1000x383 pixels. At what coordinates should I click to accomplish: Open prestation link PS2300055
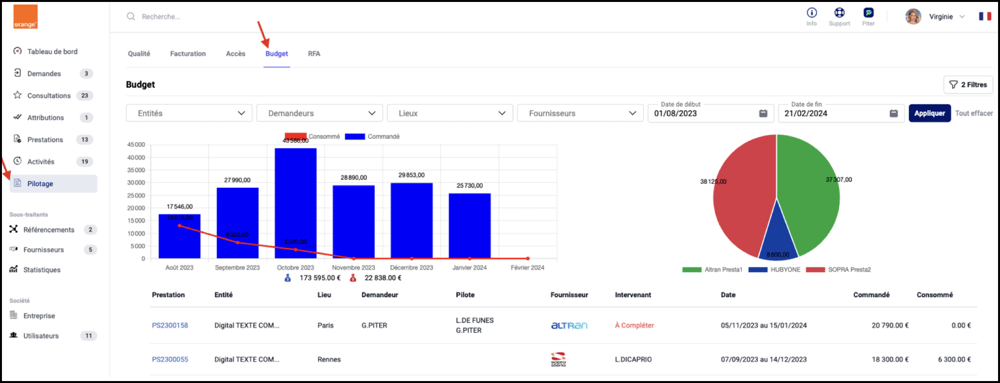(170, 359)
